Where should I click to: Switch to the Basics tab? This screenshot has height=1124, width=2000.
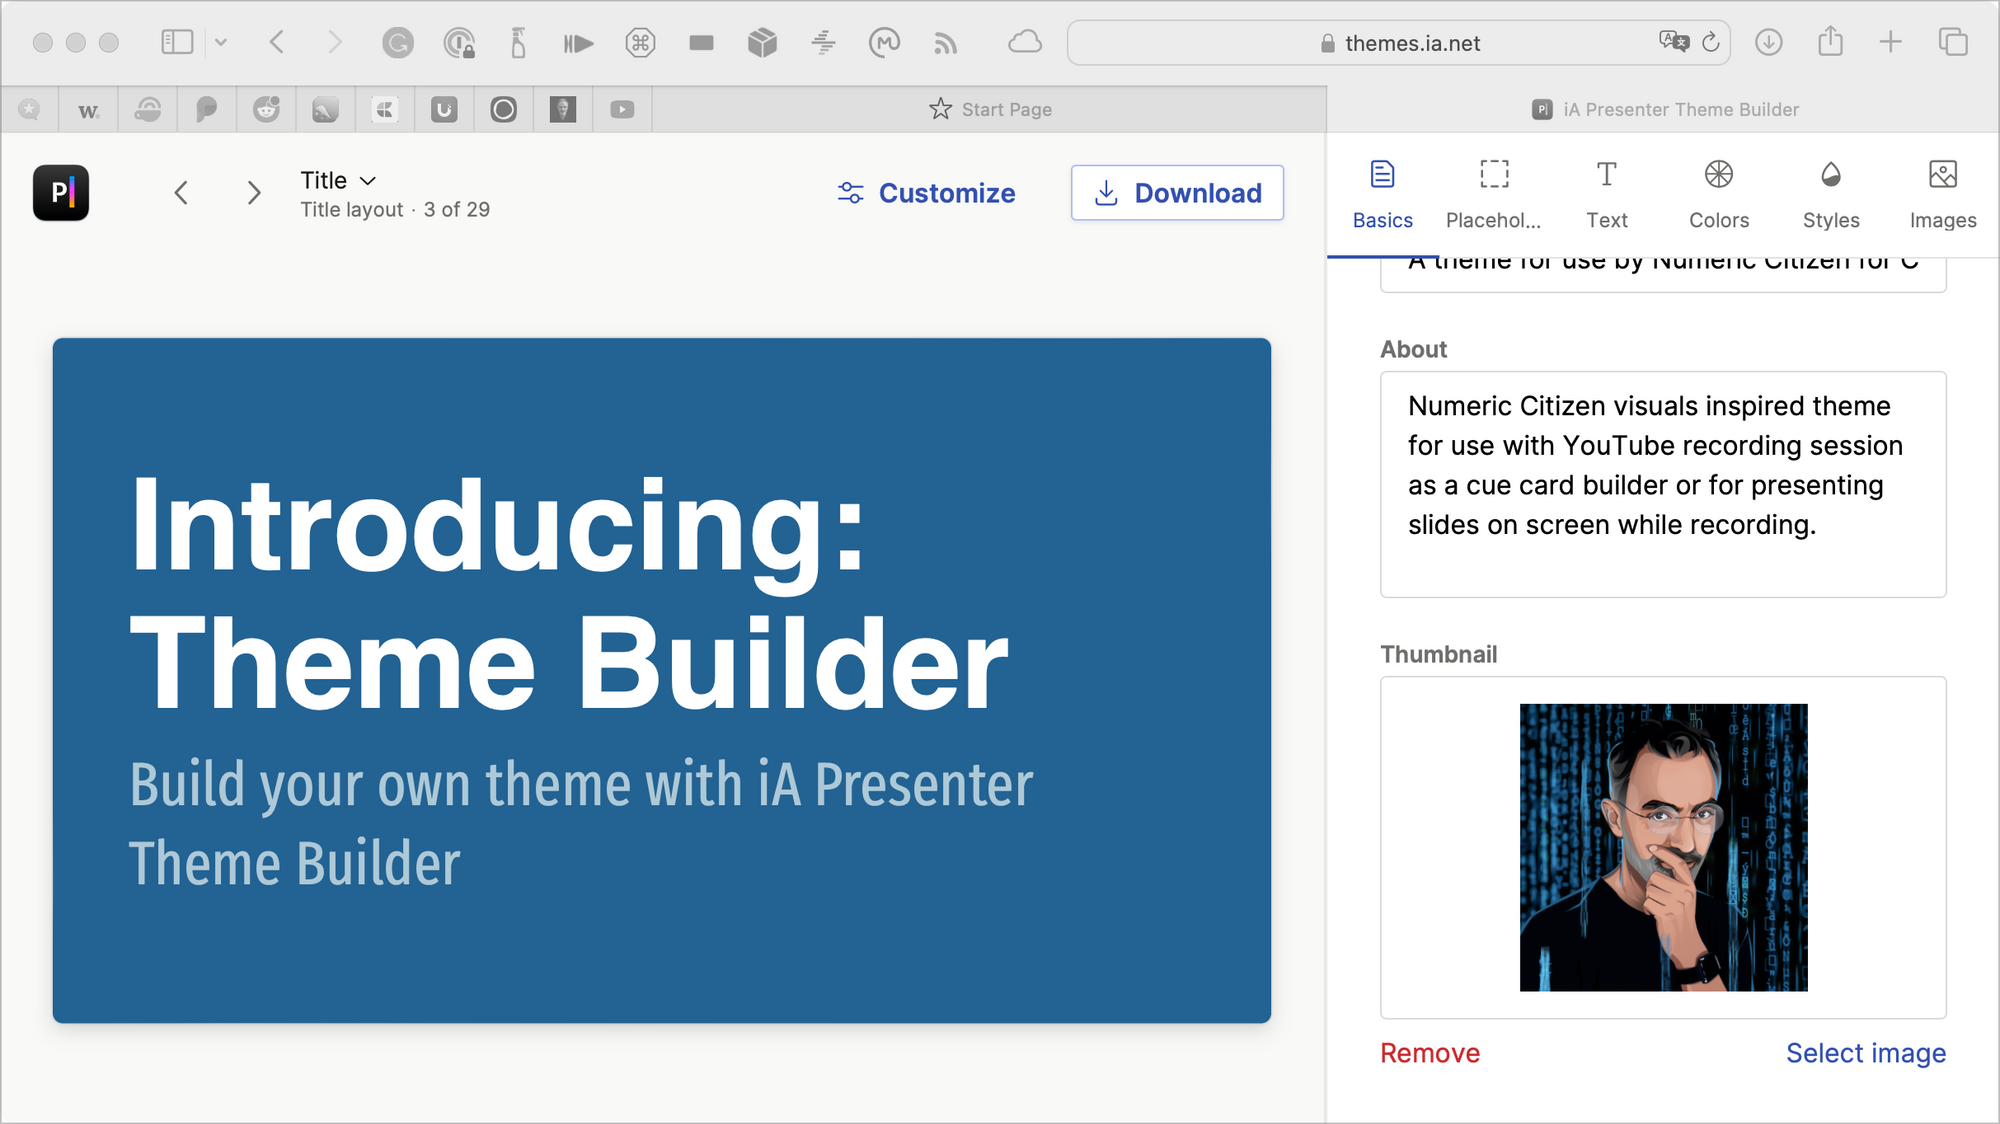pyautogui.click(x=1382, y=193)
